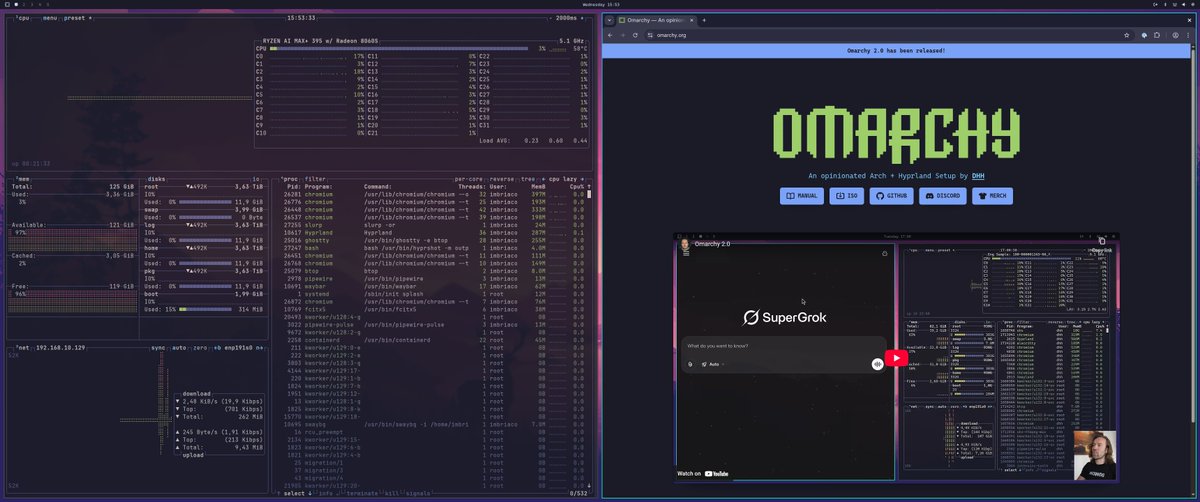
Task: Open the DISCORD button
Action: [943, 196]
